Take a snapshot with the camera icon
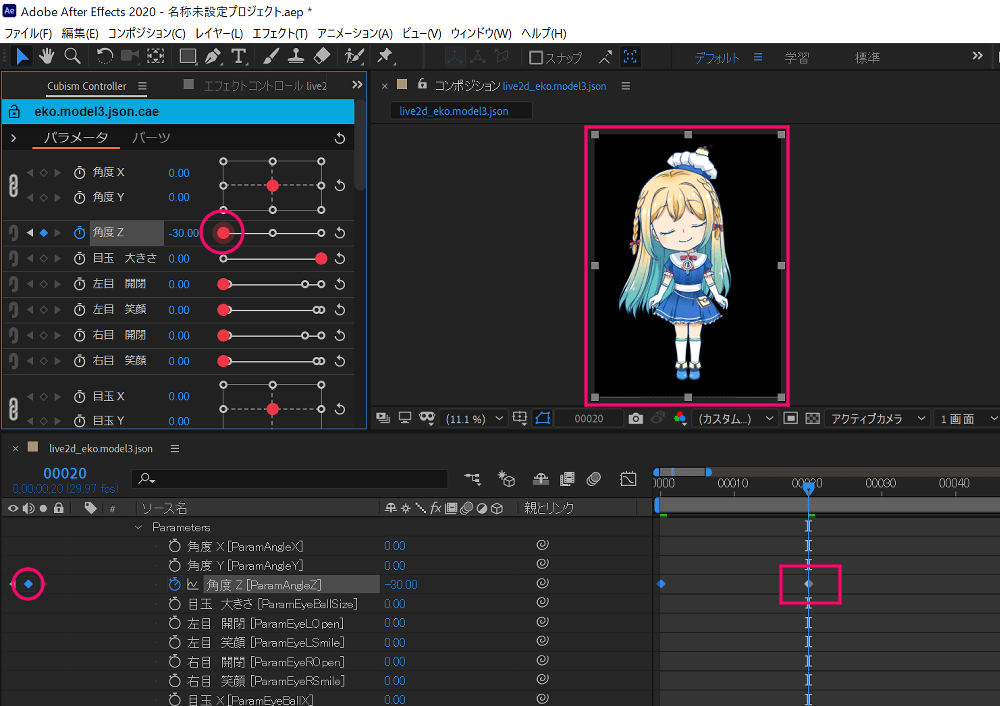The image size is (1000, 706). point(635,418)
